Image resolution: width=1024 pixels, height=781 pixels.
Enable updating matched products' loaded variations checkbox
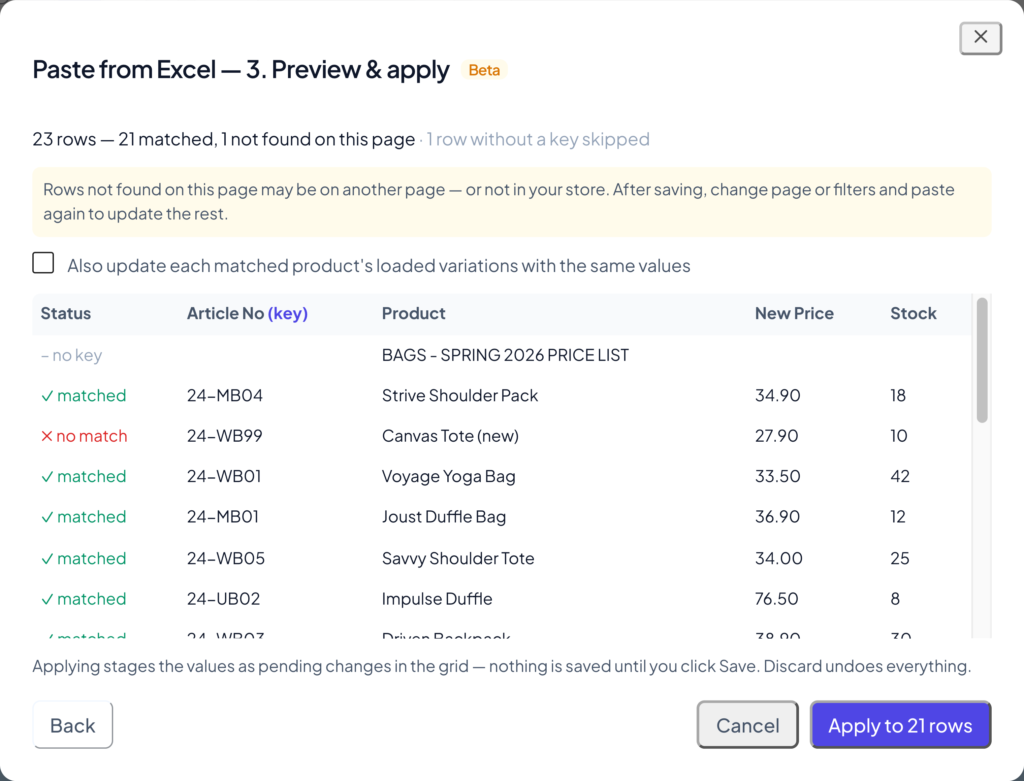coord(43,263)
